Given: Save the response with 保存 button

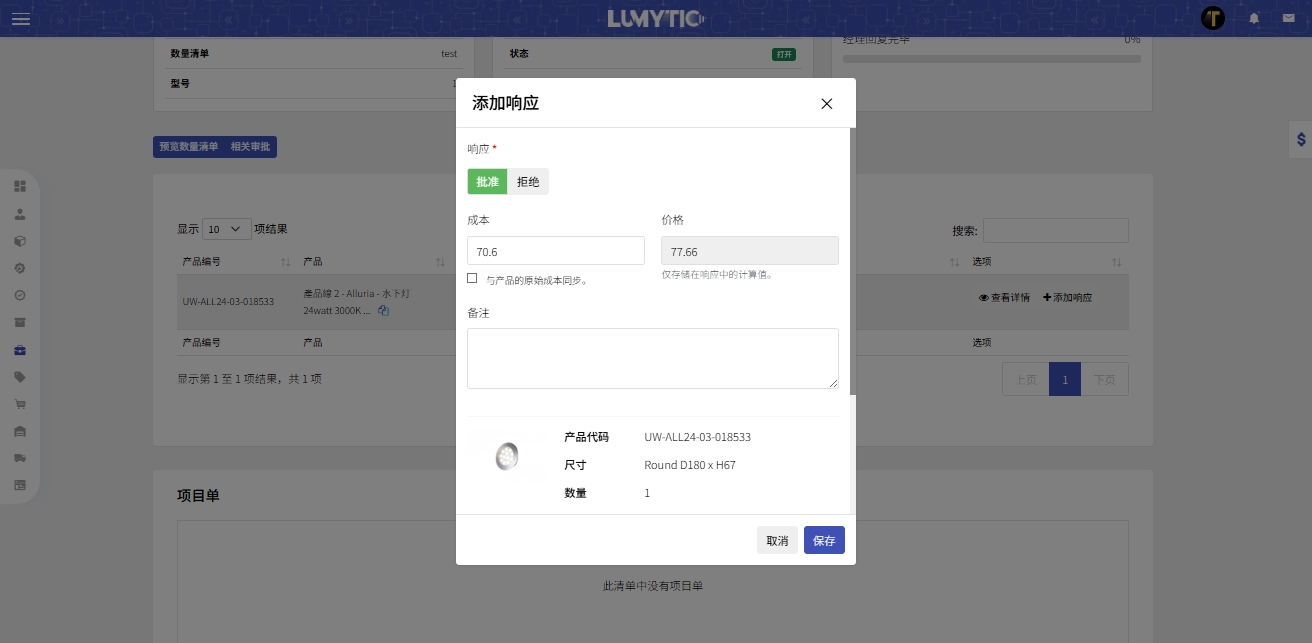Looking at the screenshot, I should tap(824, 540).
